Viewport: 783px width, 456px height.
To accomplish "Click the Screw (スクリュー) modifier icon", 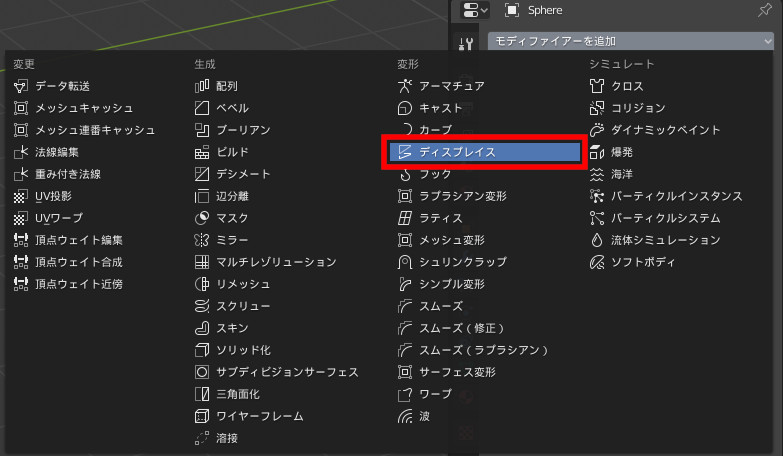I will (x=202, y=306).
